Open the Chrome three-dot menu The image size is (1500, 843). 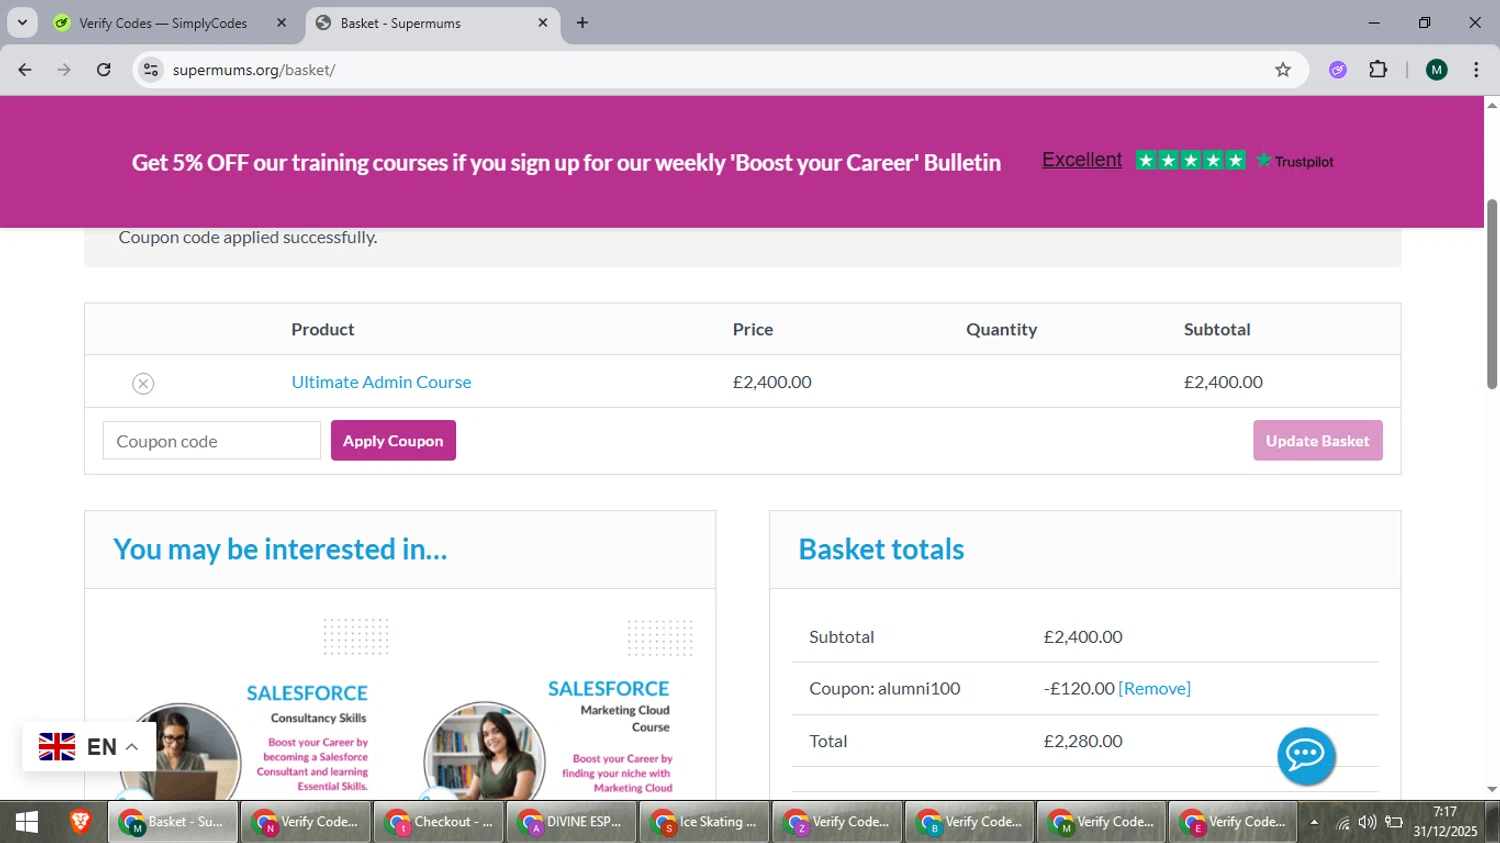[1476, 70]
